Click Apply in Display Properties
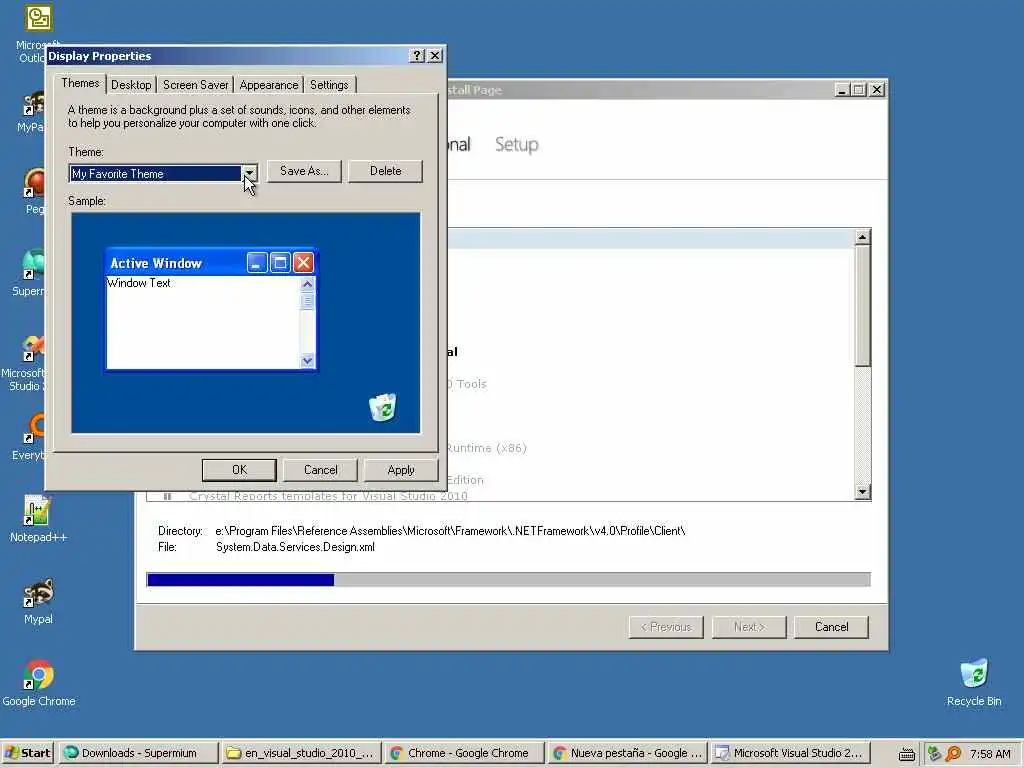 tap(400, 470)
